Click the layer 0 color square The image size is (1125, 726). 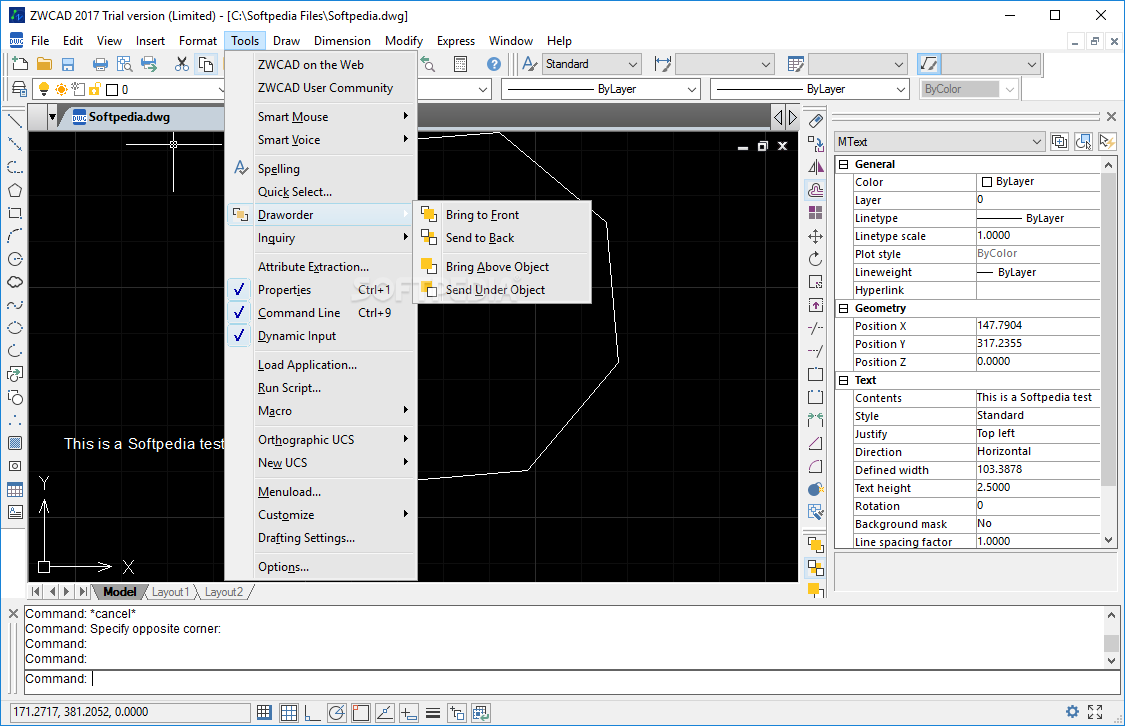pyautogui.click(x=112, y=90)
